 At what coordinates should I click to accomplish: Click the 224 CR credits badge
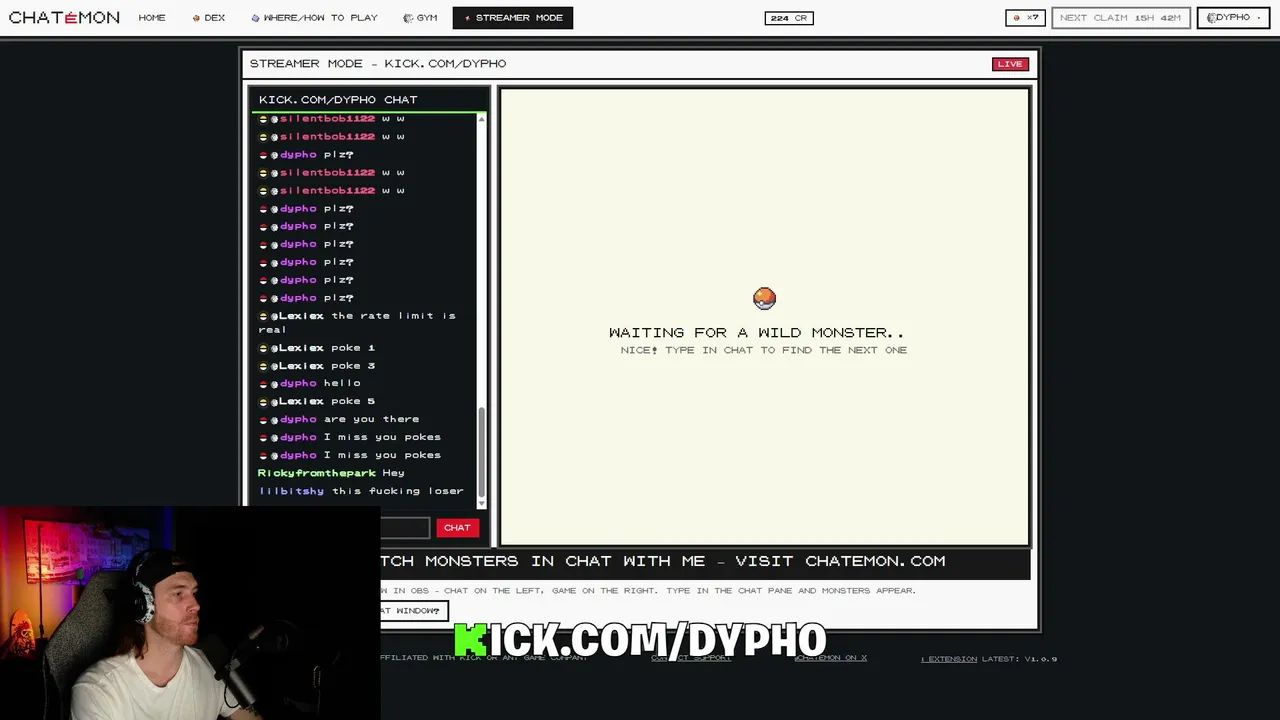point(789,18)
